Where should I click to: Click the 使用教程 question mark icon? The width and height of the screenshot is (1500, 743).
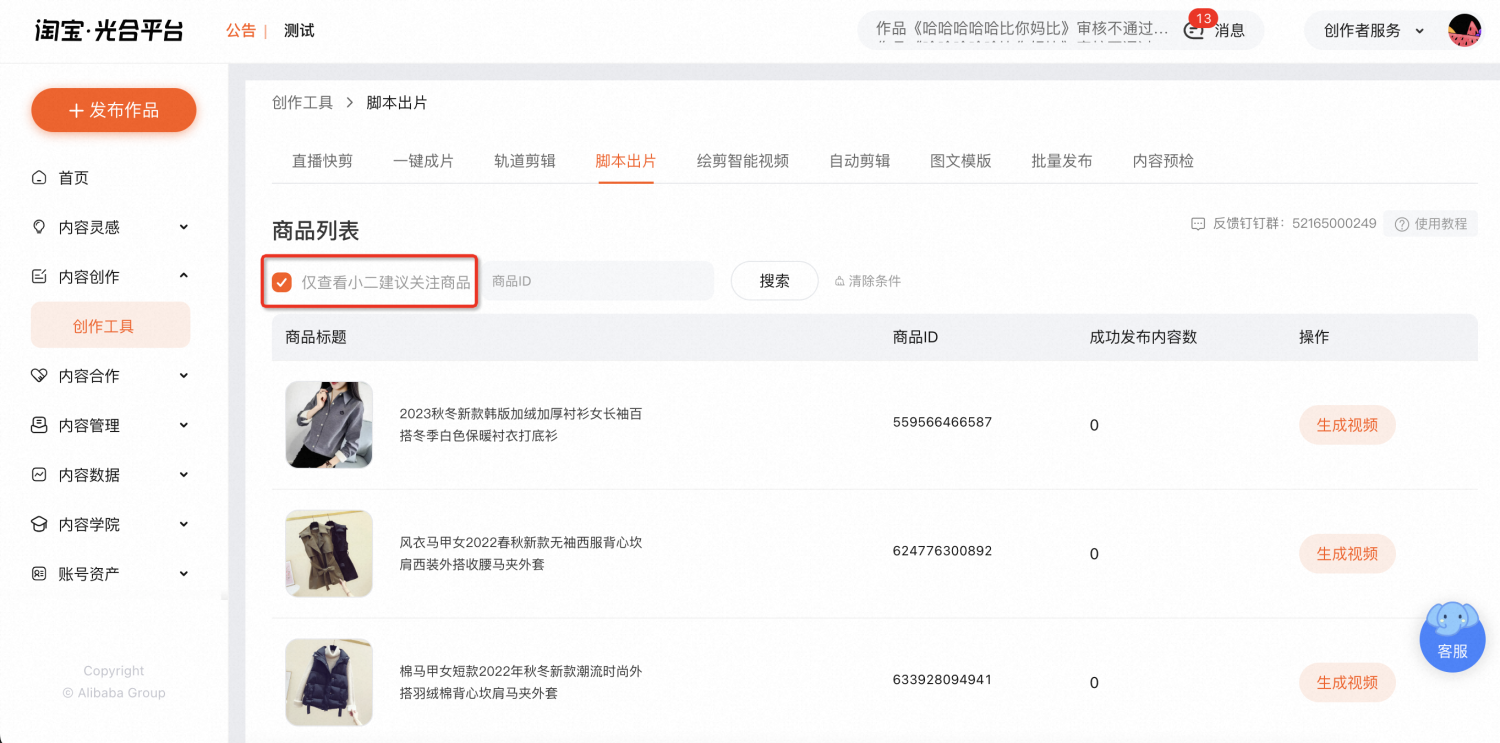click(1402, 224)
